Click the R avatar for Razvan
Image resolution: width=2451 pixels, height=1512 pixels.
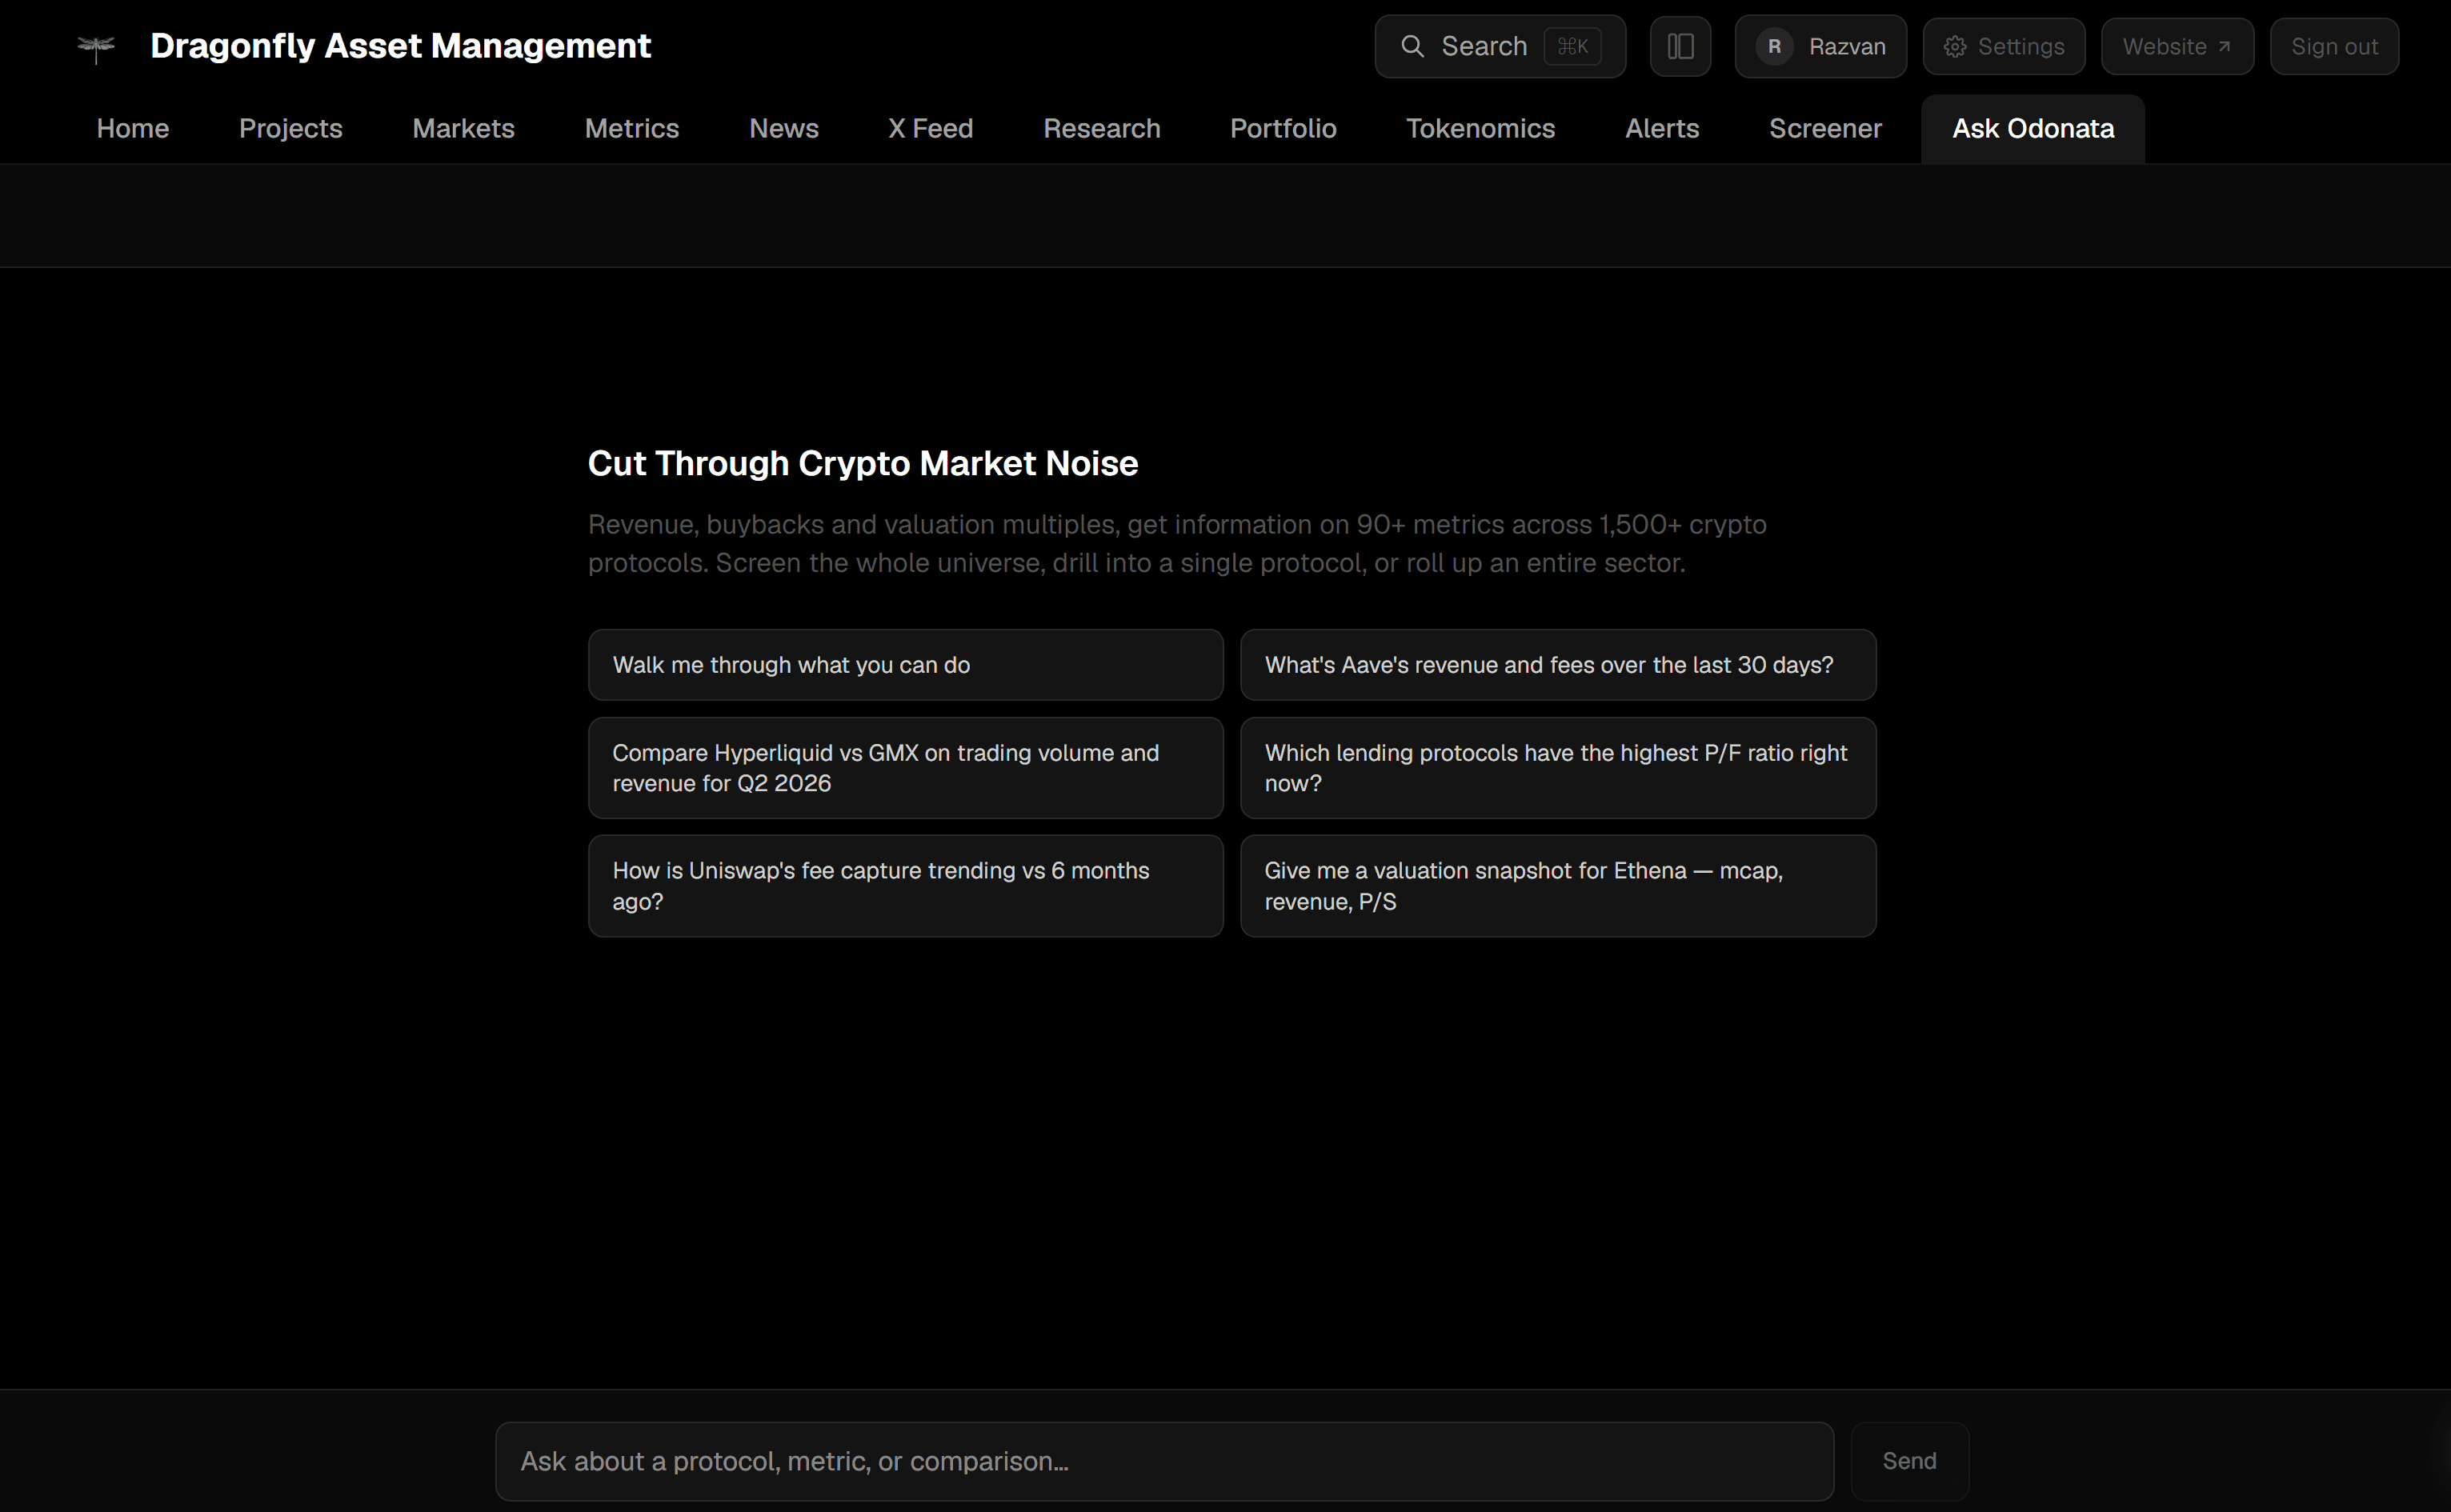[x=1774, y=46]
